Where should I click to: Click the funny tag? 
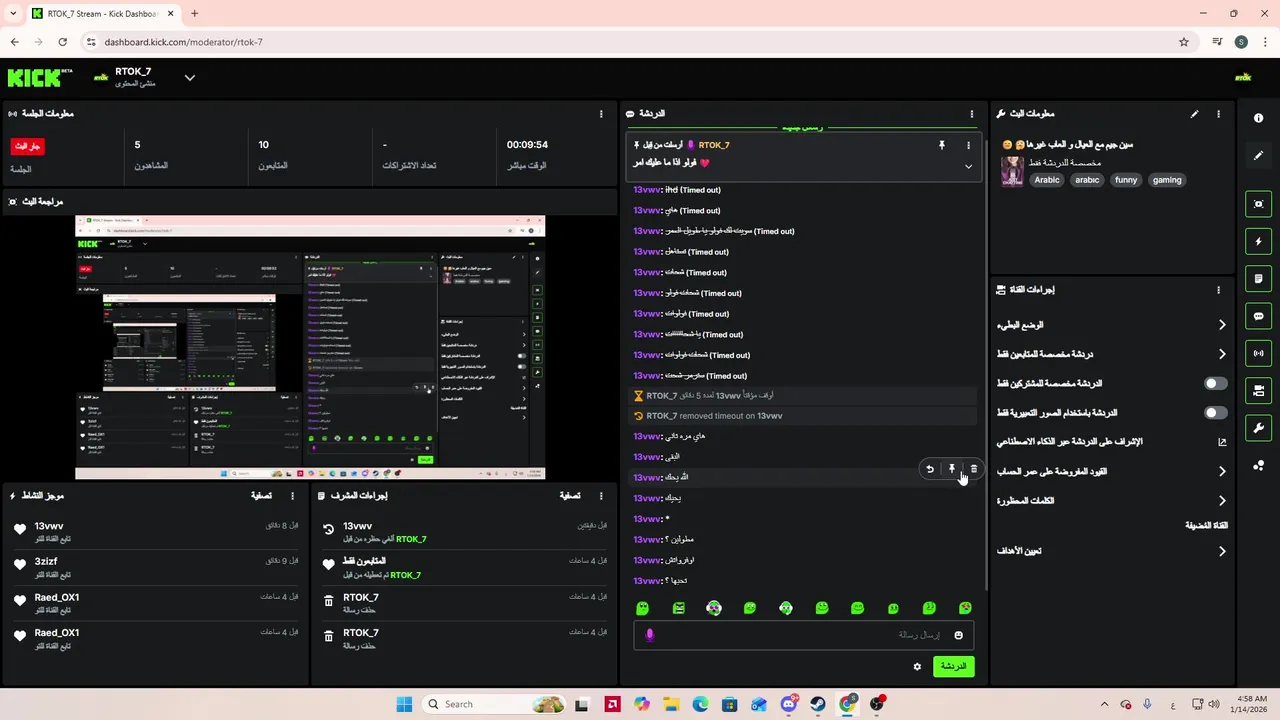coord(1126,180)
